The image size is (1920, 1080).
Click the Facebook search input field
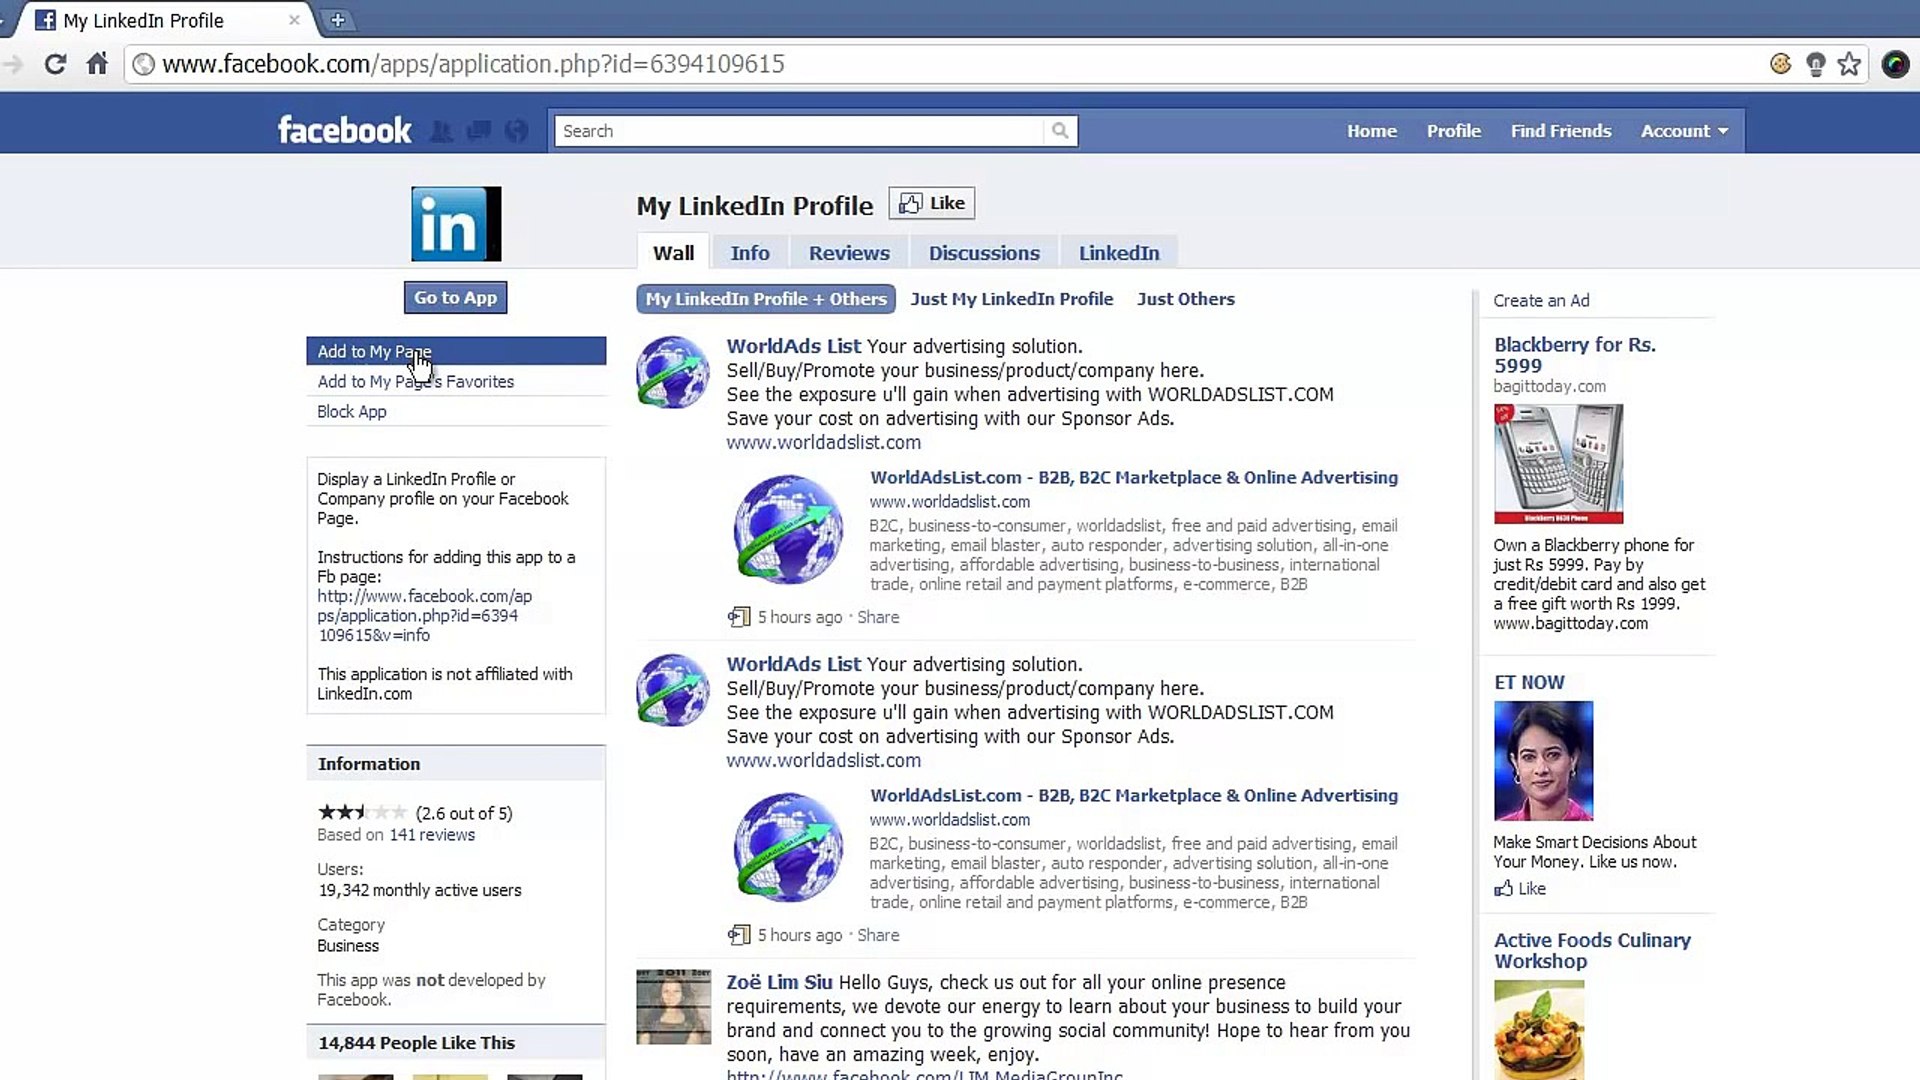coord(800,131)
